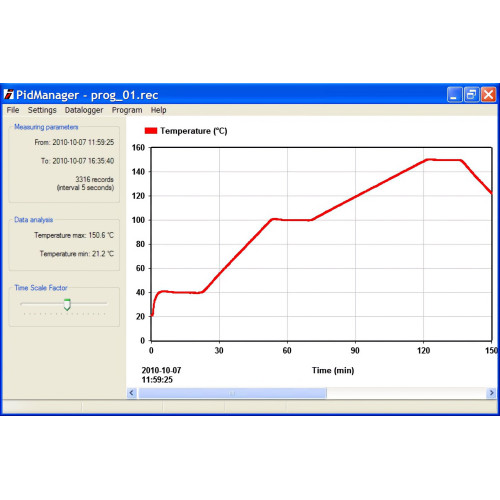Click the 'From: 2010-10-07 11:59:25' text
The height and width of the screenshot is (500, 500).
[74, 142]
